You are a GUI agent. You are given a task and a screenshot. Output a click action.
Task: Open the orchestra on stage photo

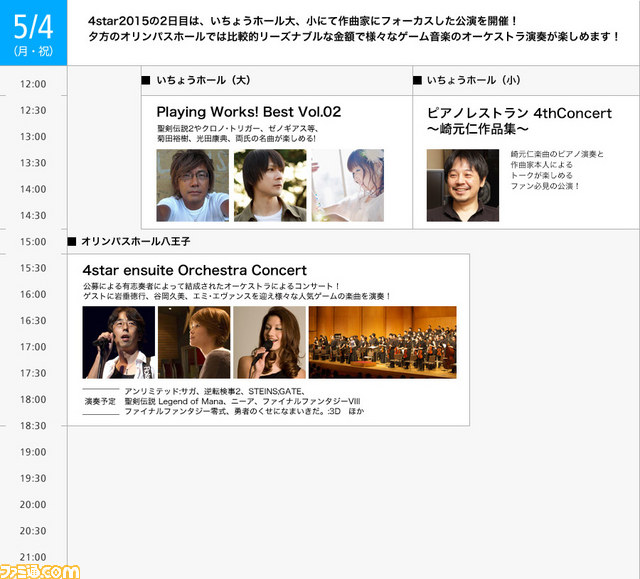(x=383, y=342)
